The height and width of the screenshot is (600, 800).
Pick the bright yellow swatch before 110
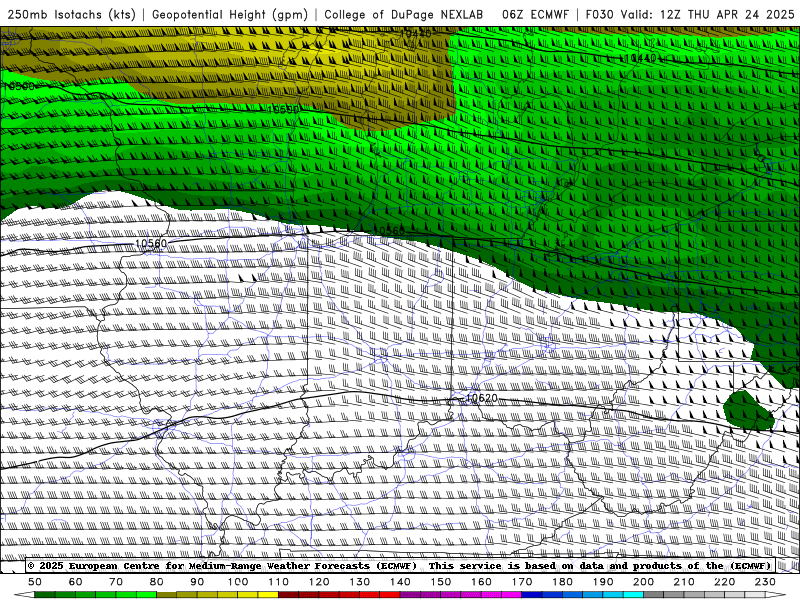(268, 595)
